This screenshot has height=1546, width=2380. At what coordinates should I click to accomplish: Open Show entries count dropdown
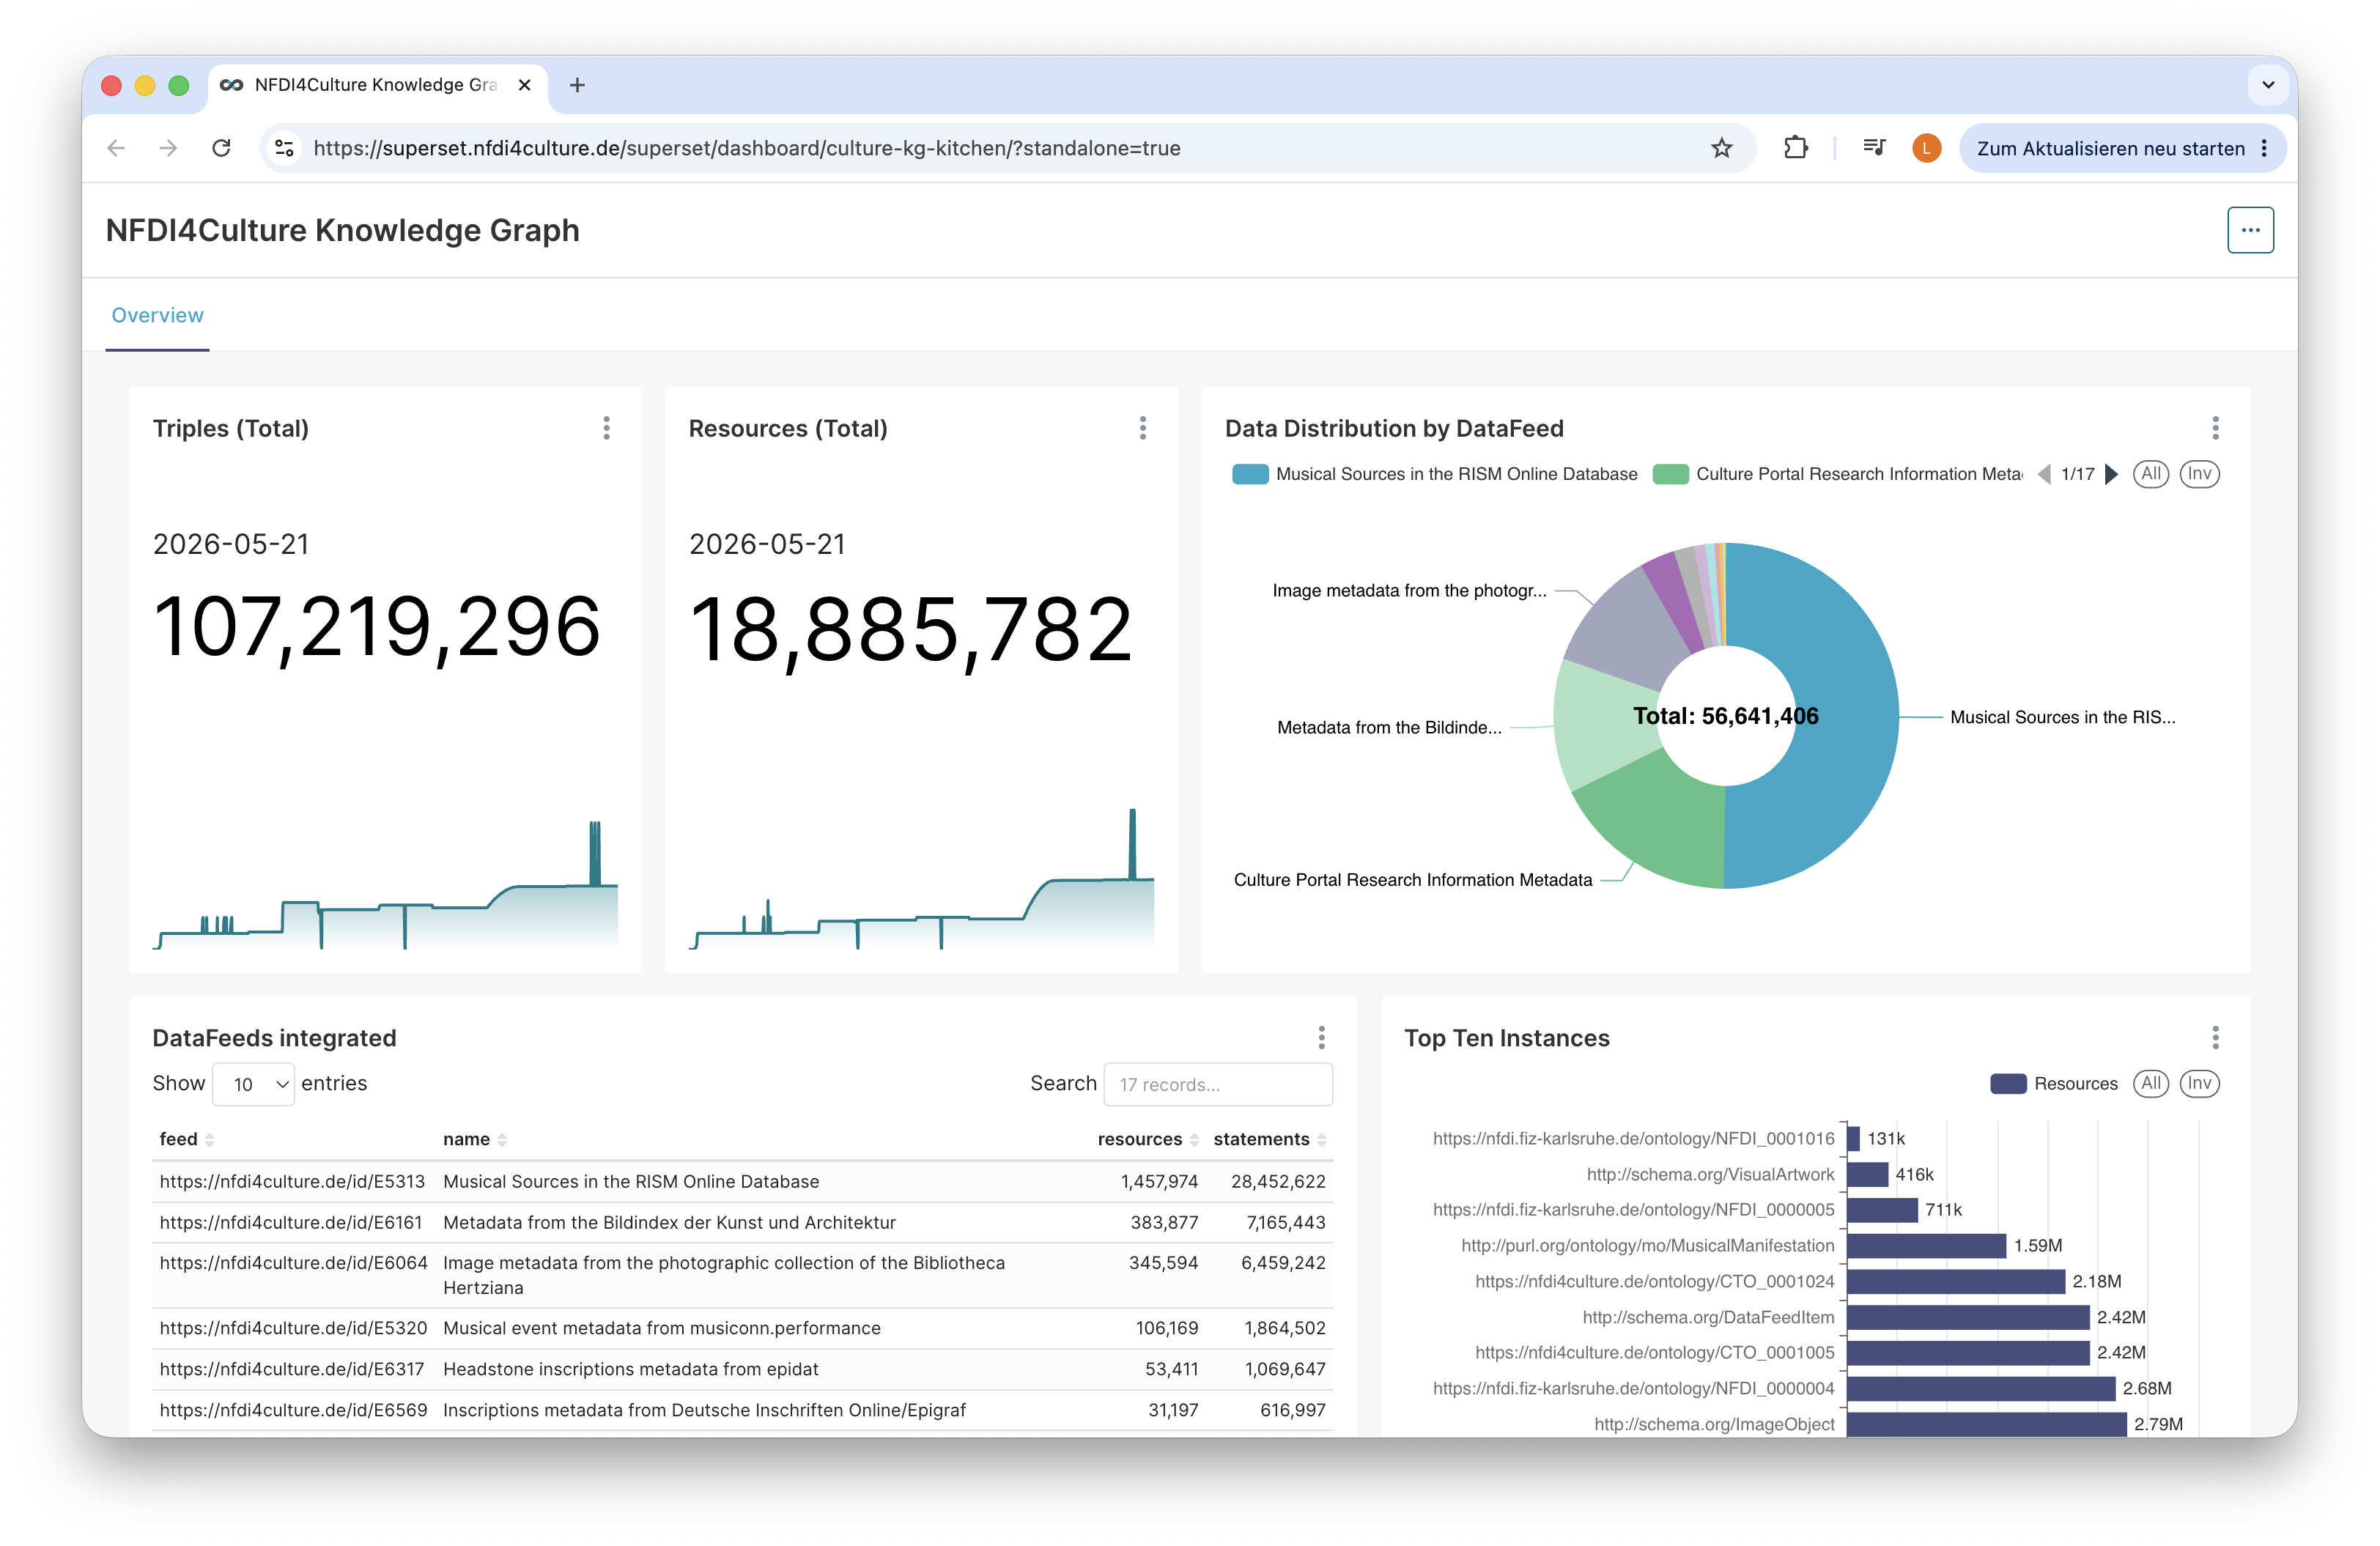pyautogui.click(x=253, y=1084)
